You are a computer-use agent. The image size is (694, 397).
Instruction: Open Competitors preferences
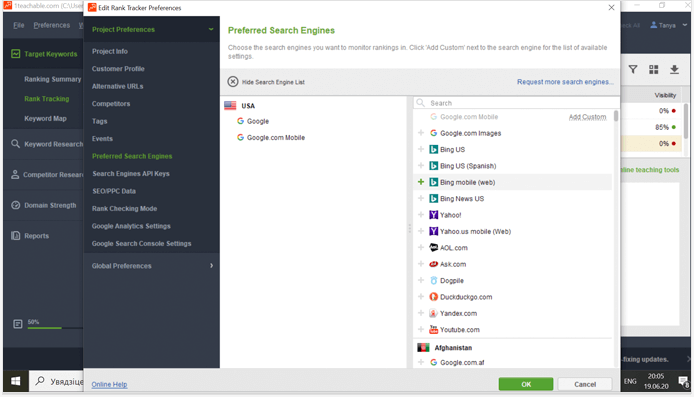111,104
